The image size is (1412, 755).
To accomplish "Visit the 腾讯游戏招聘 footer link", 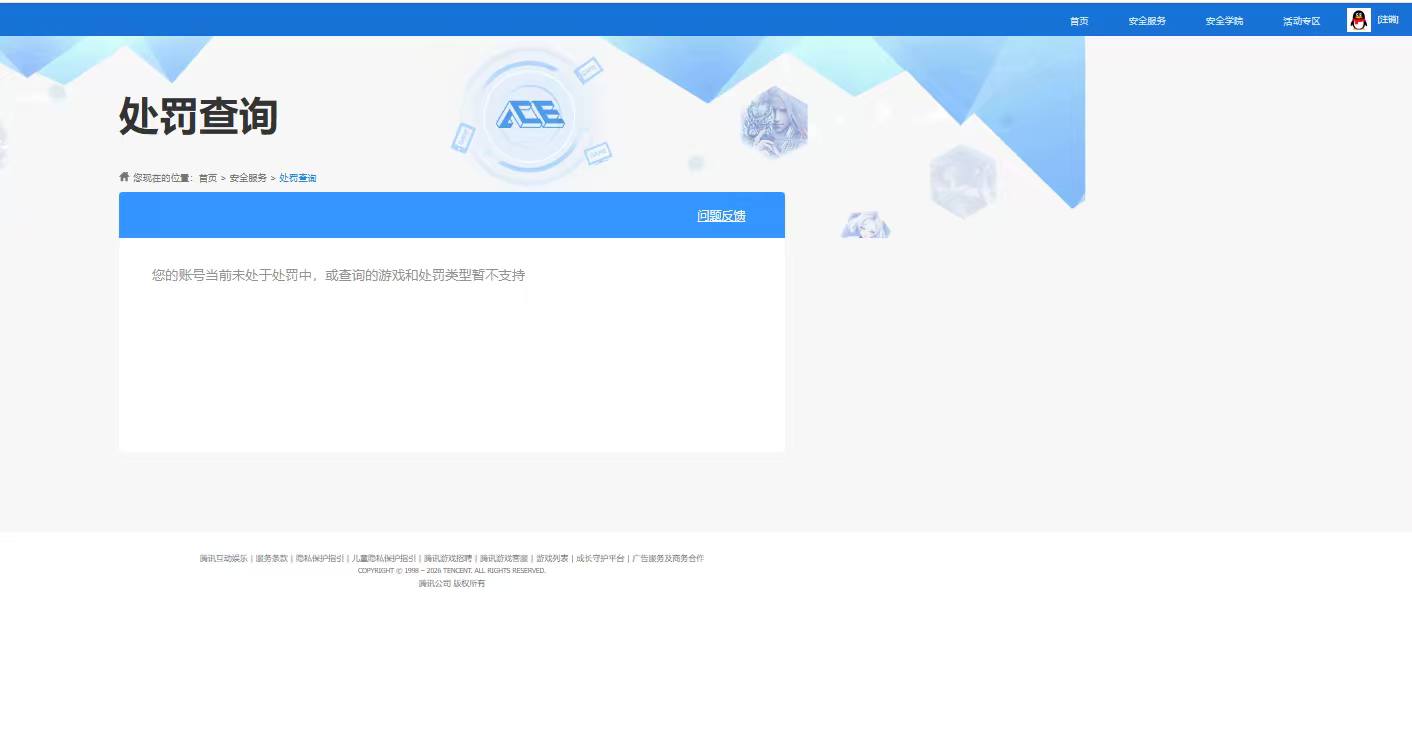I will (448, 558).
